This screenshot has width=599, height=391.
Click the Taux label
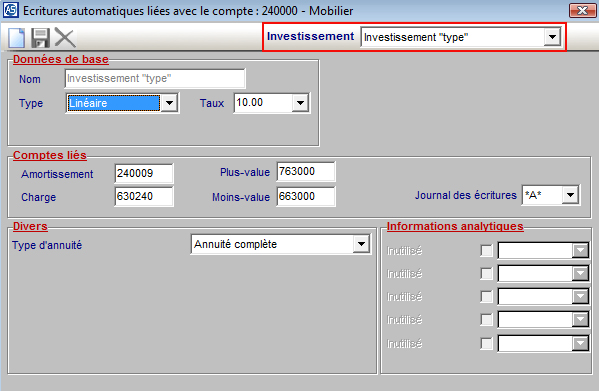tap(212, 103)
